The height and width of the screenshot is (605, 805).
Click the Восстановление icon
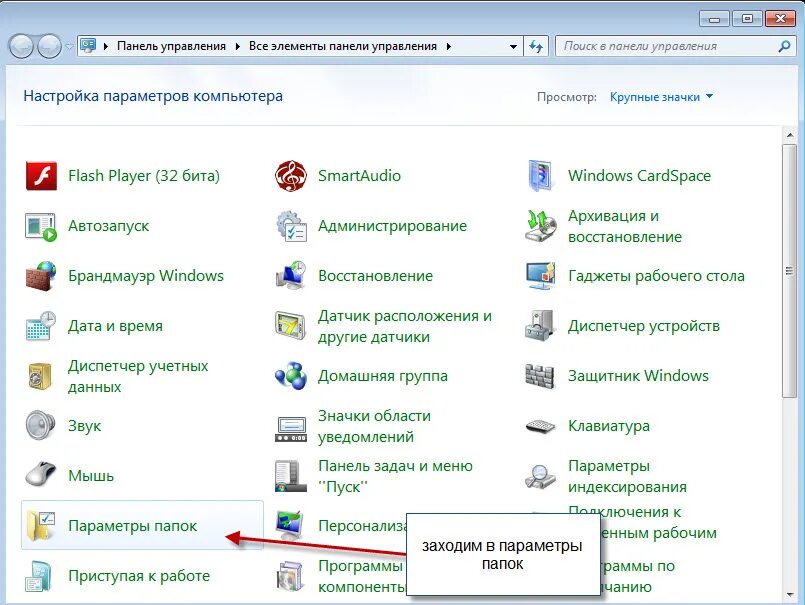(291, 276)
